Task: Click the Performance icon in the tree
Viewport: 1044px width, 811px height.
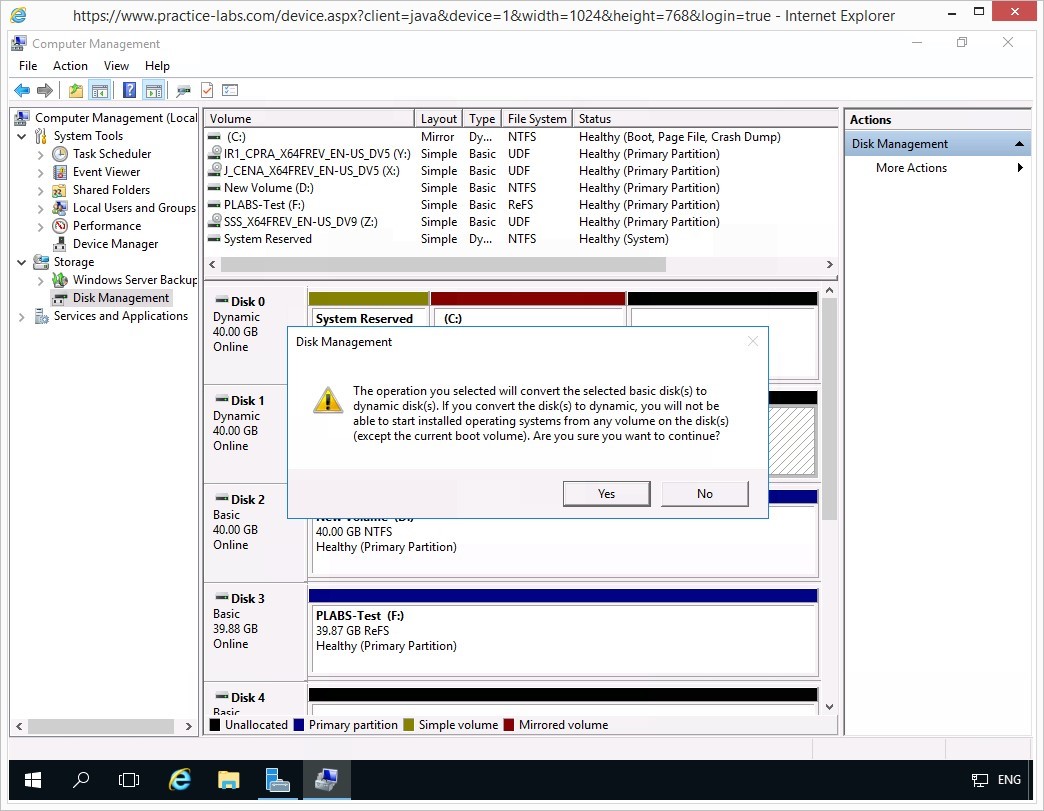Action: click(x=60, y=226)
